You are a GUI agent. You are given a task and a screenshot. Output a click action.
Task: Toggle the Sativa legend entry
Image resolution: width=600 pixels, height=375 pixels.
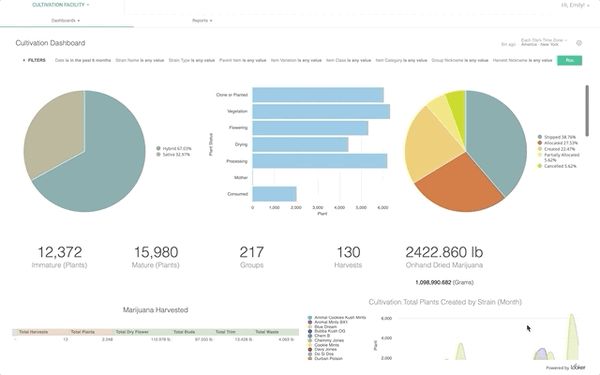point(173,155)
